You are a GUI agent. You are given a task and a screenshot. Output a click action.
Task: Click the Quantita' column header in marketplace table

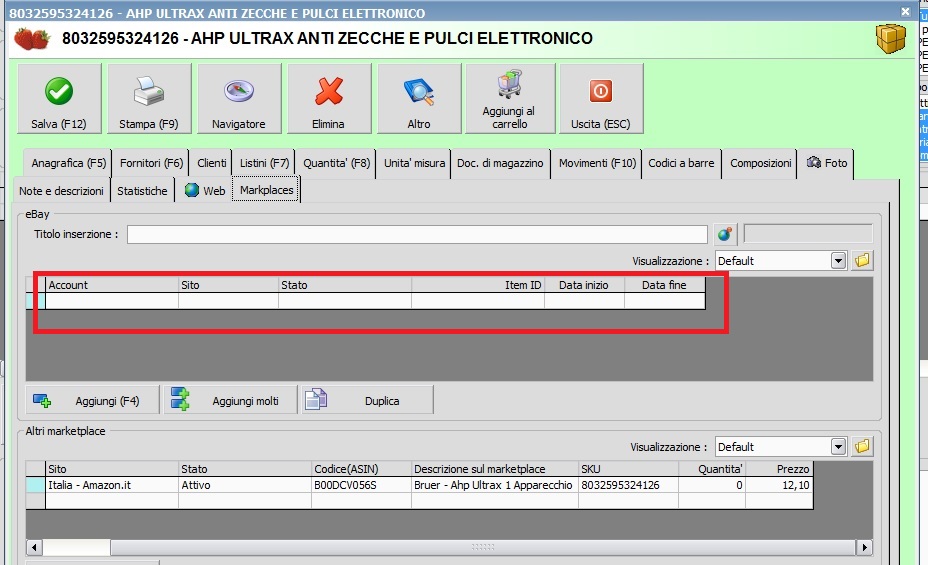(711, 469)
